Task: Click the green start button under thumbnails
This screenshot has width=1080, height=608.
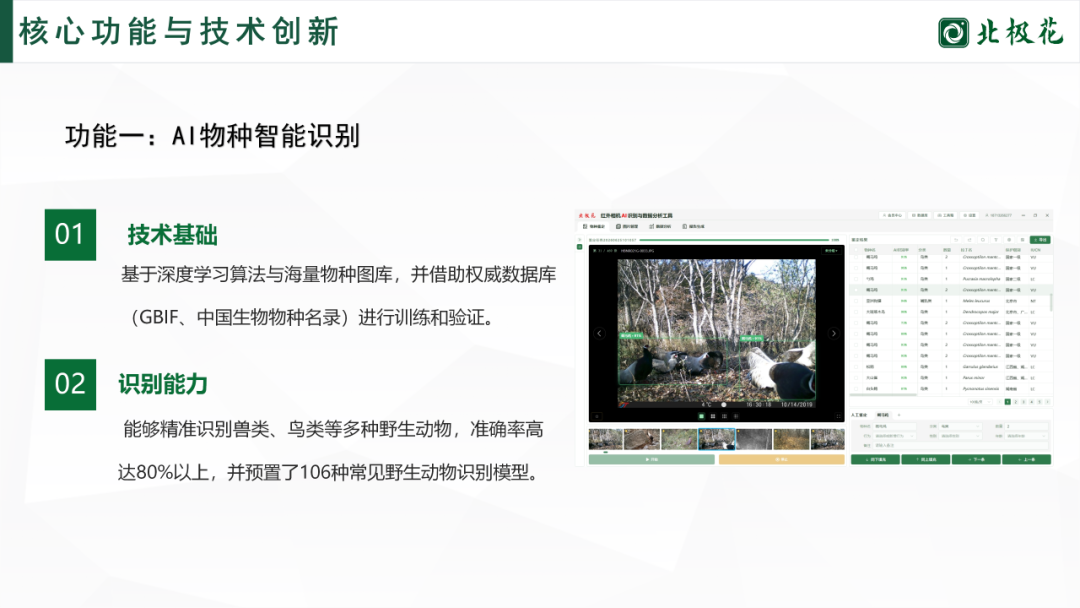Action: coord(652,459)
